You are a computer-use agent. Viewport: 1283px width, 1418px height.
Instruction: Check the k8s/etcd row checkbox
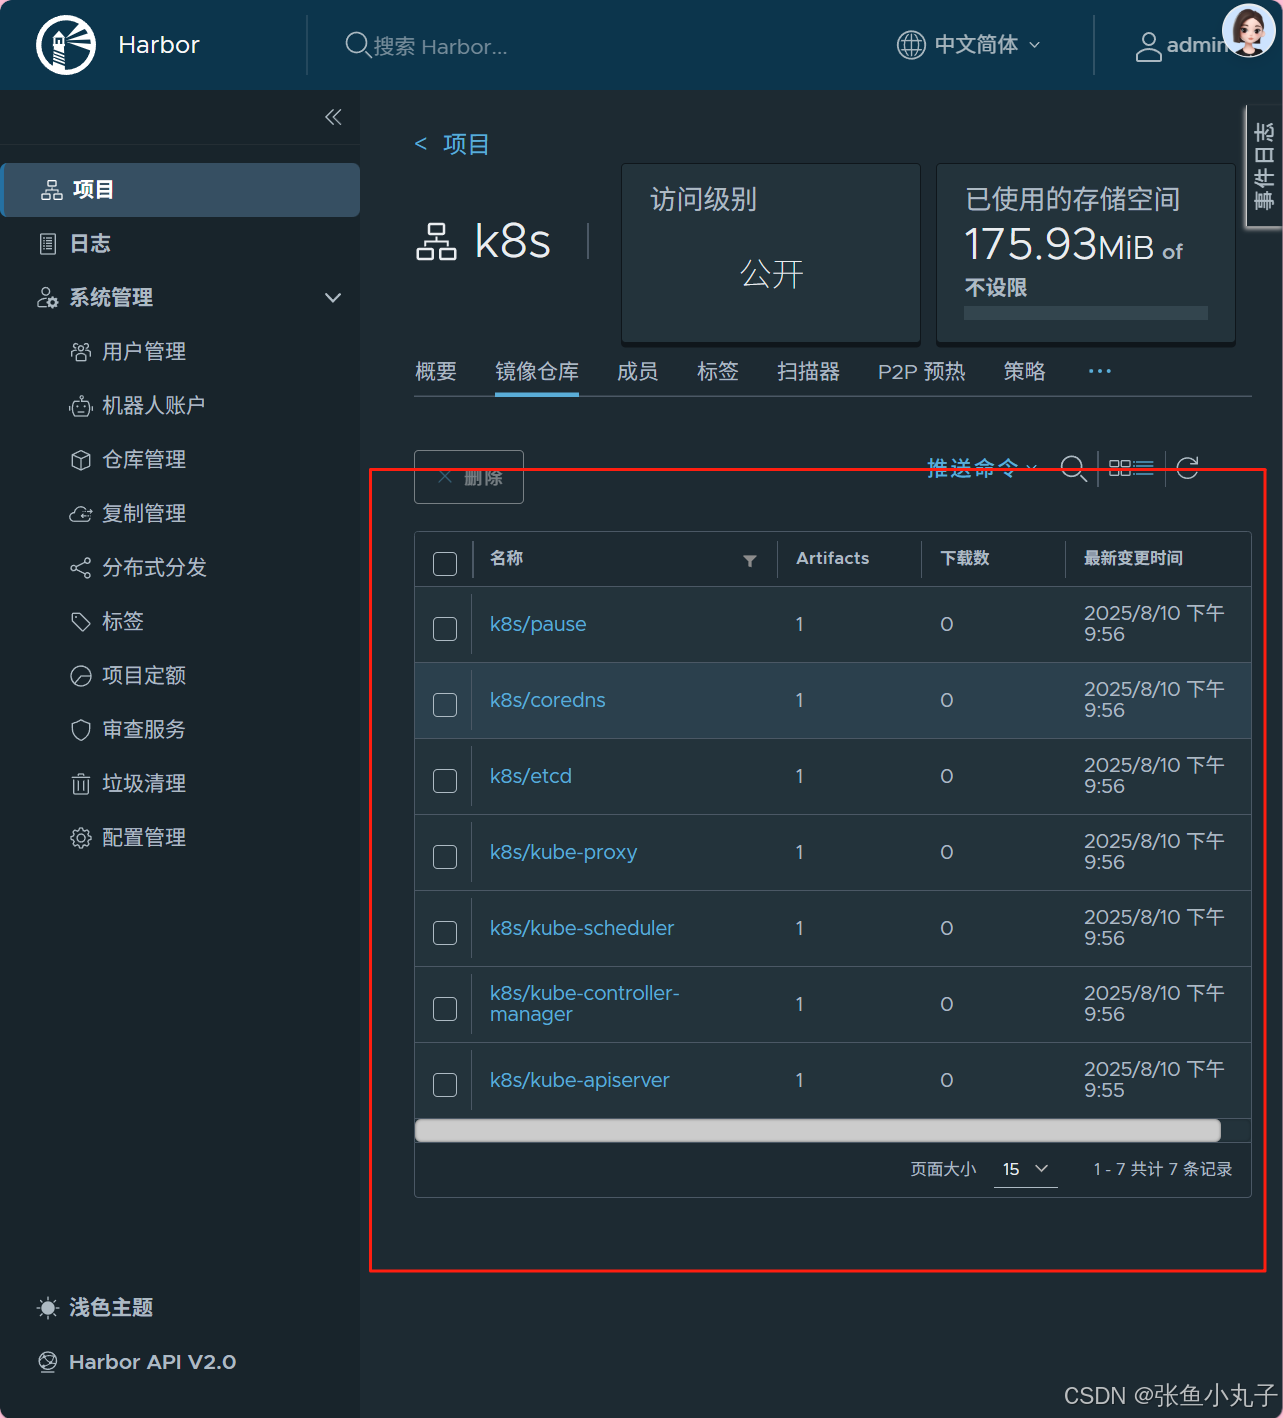(x=445, y=781)
